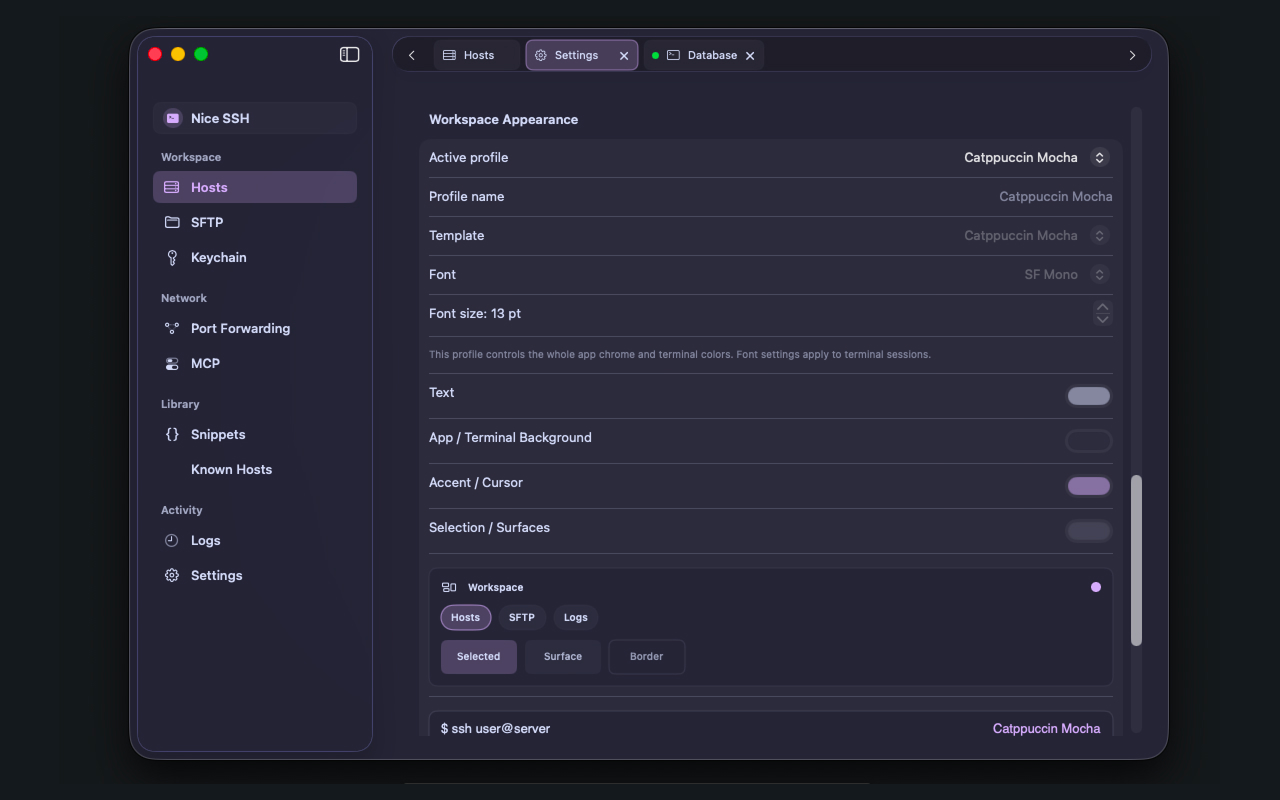The image size is (1280, 800).
Task: Click the Snippets curly braces icon
Action: pyautogui.click(x=172, y=434)
